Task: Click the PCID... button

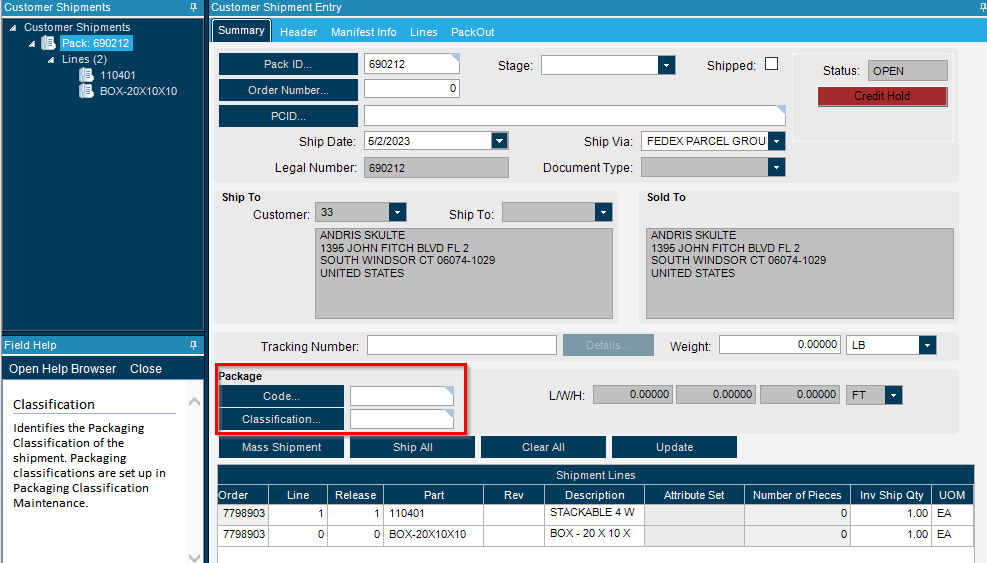Action: [x=288, y=117]
